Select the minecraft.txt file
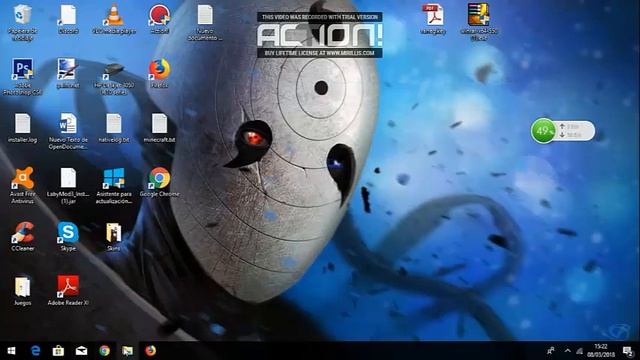Screen dimensions: 640x360 [159, 124]
